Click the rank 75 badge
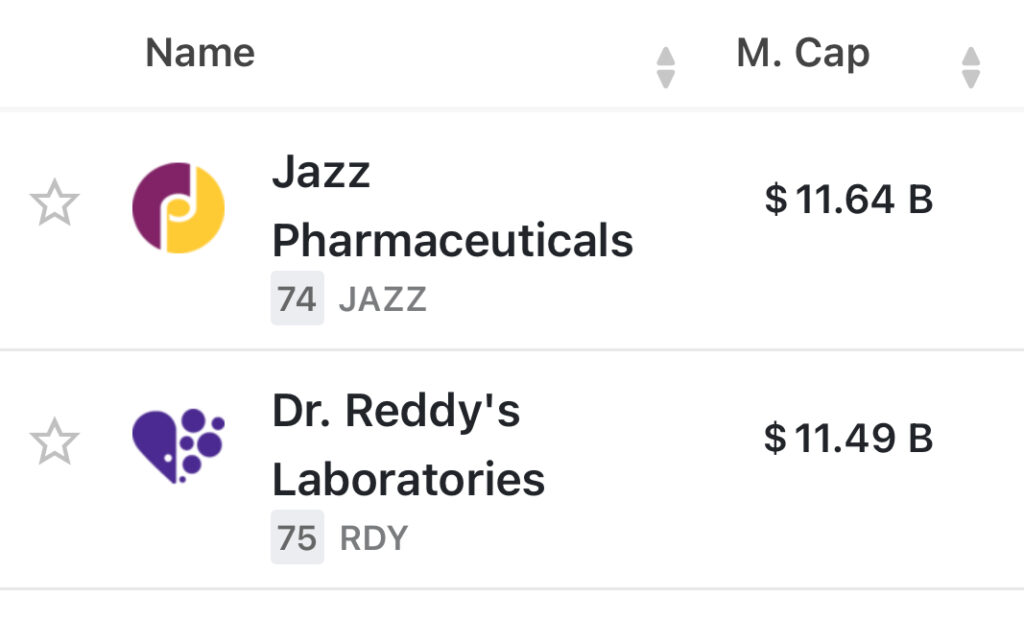This screenshot has width=1024, height=620. [x=297, y=539]
